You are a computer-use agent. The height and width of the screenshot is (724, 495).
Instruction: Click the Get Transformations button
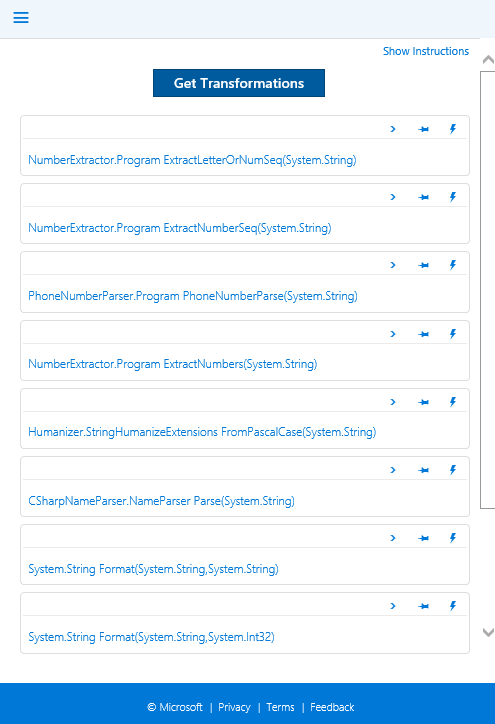(x=239, y=83)
